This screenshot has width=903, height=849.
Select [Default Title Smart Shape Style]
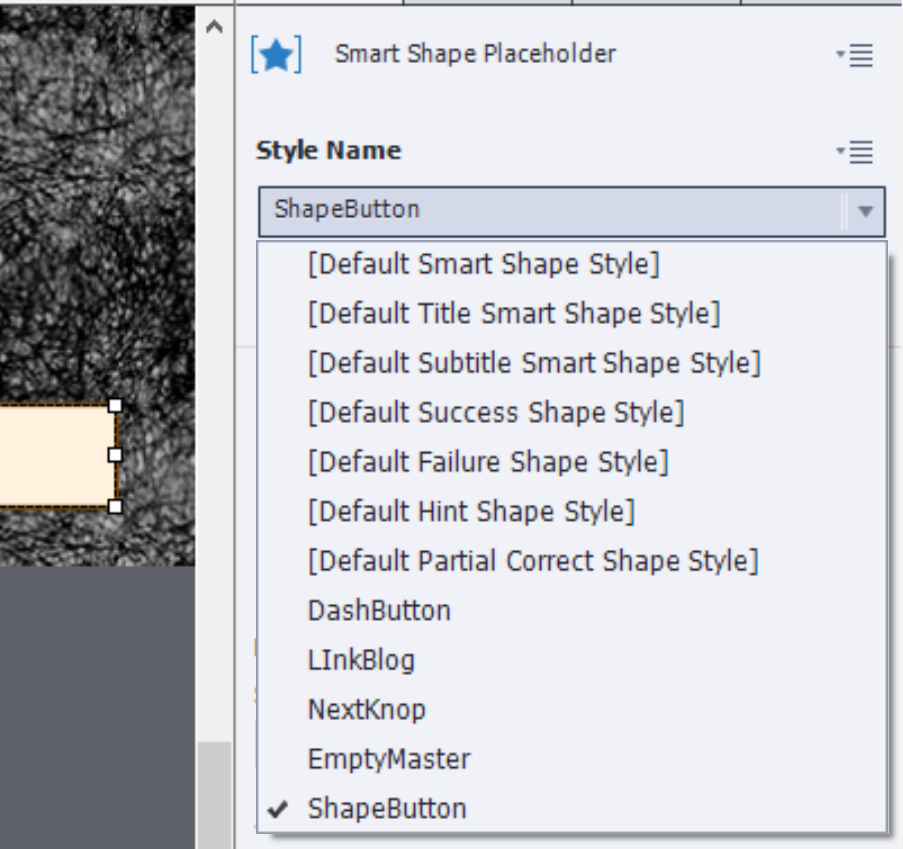[x=514, y=314]
